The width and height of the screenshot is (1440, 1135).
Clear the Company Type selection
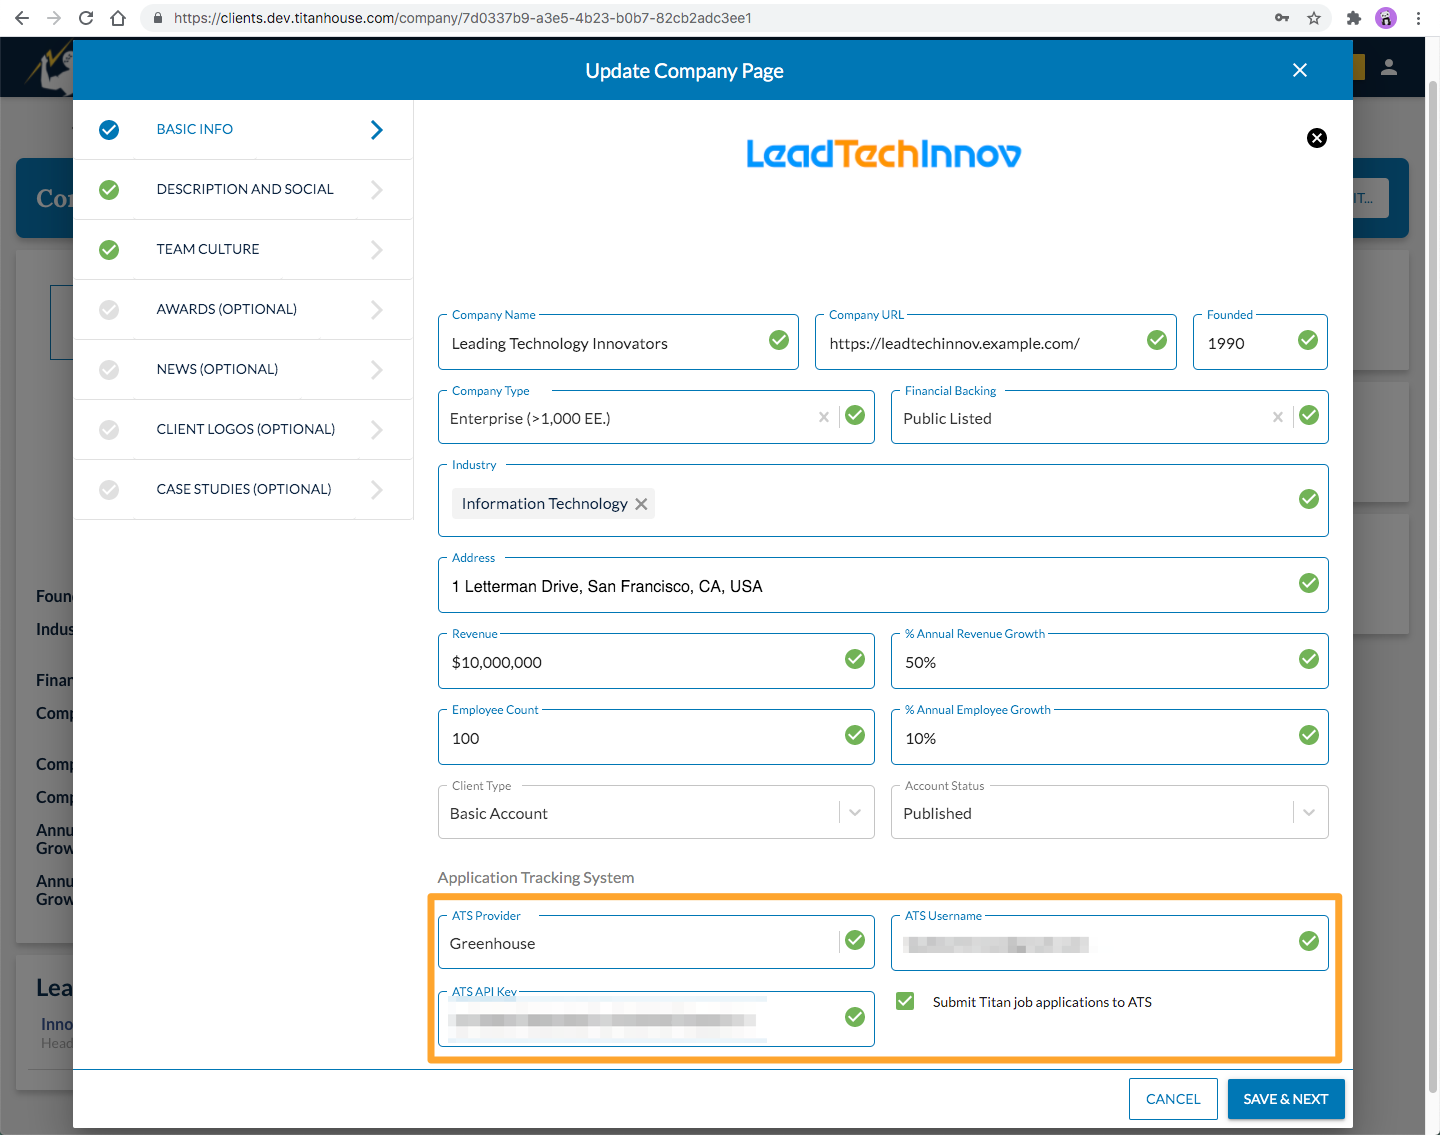[x=823, y=417]
